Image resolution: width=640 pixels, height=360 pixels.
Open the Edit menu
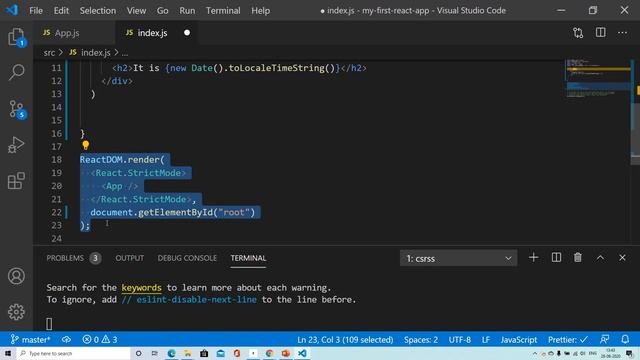click(61, 11)
